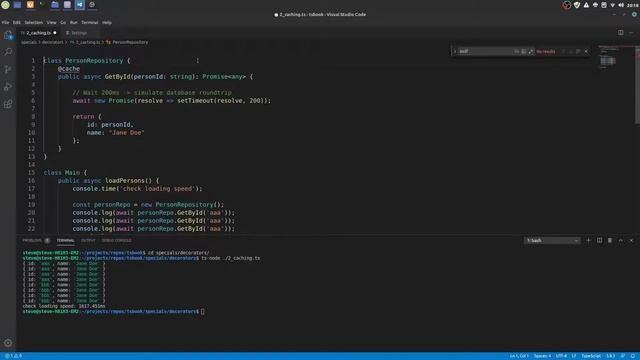This screenshot has width=640, height=360.
Task: Kill the terminal with the trash icon
Action: 610,240
